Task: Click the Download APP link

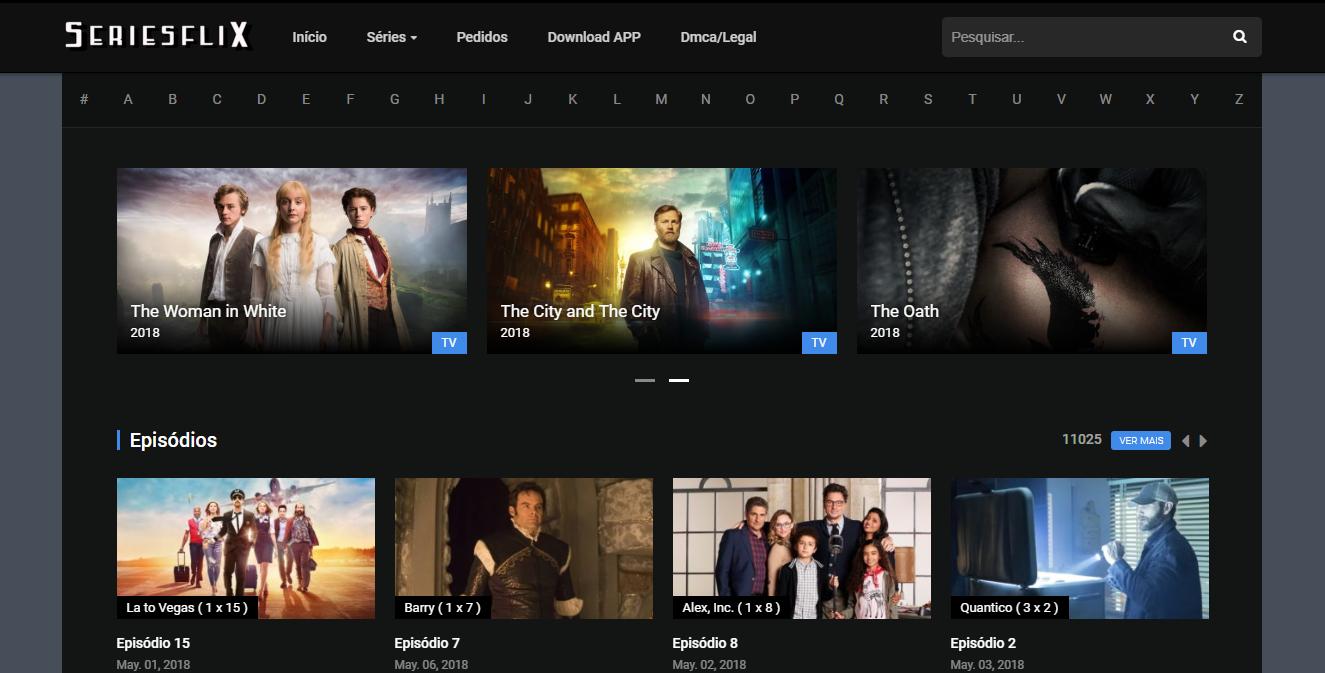Action: [594, 37]
